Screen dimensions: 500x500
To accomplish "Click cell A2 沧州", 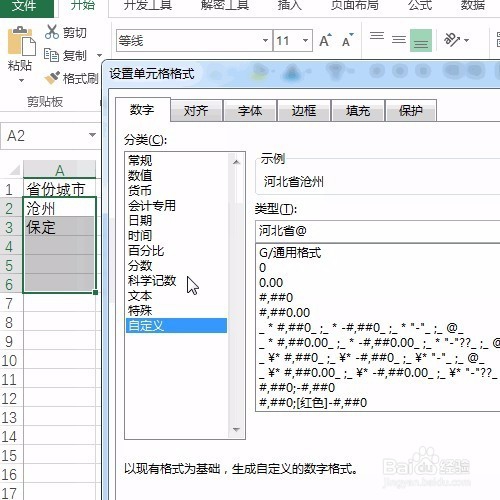I will (59, 208).
